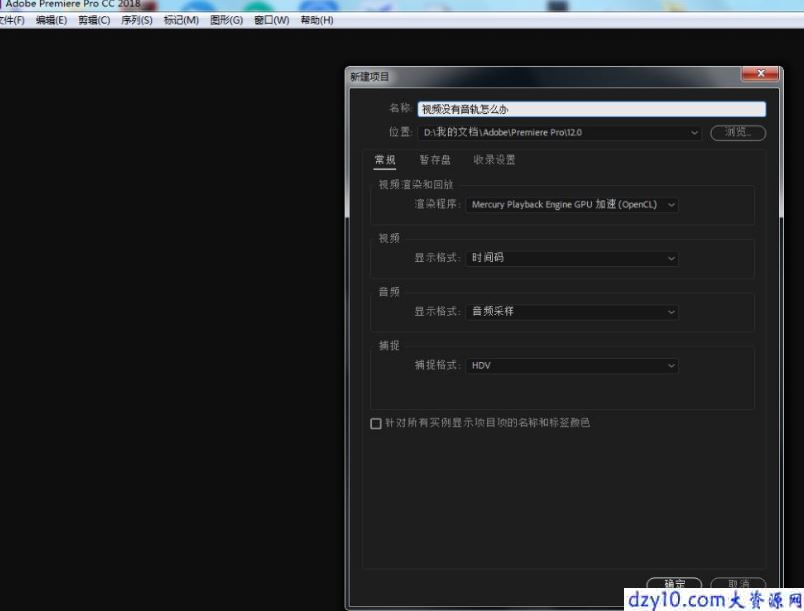Switch to the 常规 tab

(385, 160)
